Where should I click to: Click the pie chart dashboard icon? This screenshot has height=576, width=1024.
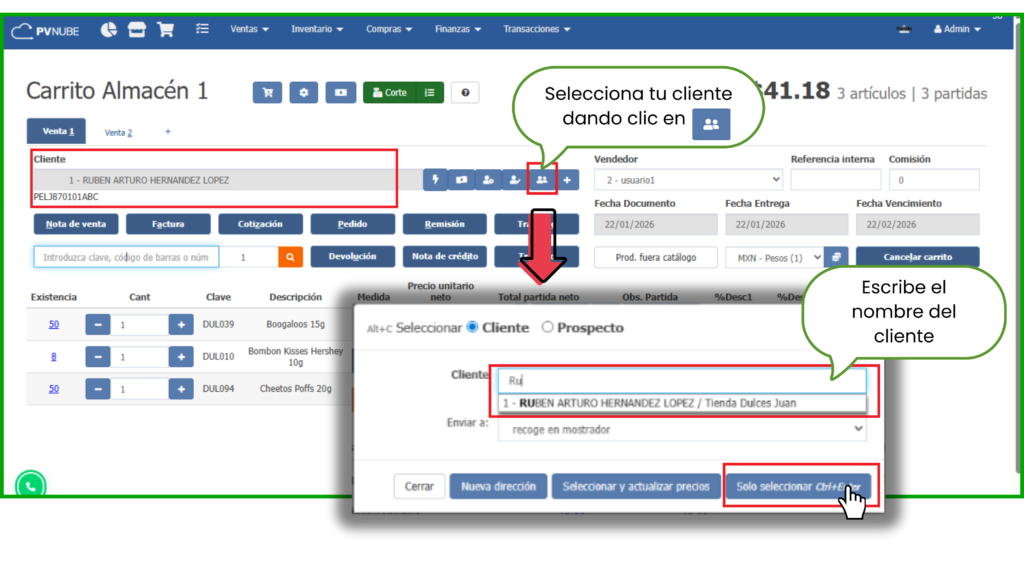click(109, 29)
